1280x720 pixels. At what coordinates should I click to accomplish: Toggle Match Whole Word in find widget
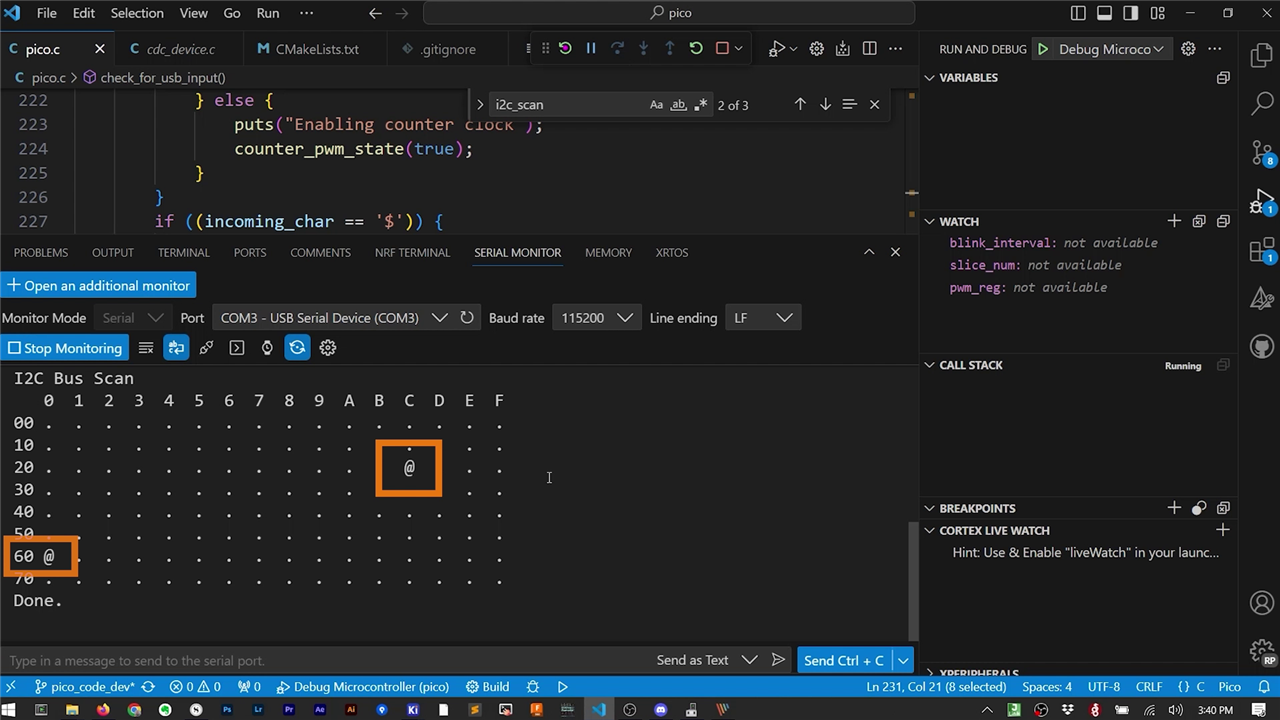(x=678, y=104)
